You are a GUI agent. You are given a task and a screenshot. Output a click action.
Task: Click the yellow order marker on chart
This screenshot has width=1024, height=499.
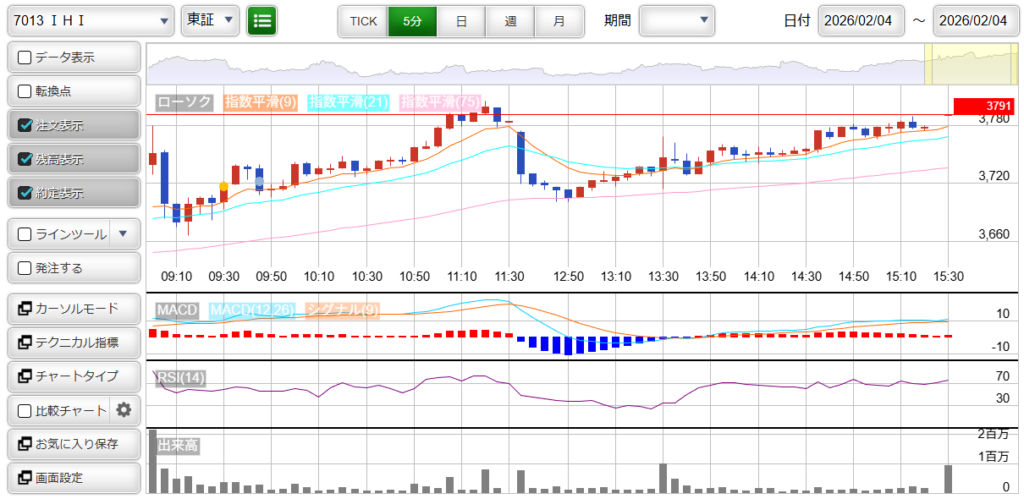click(x=223, y=186)
